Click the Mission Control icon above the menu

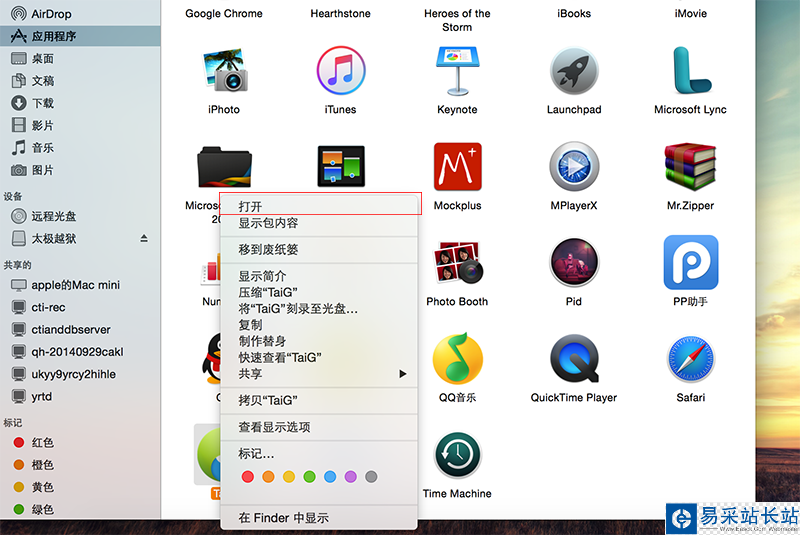(341, 166)
